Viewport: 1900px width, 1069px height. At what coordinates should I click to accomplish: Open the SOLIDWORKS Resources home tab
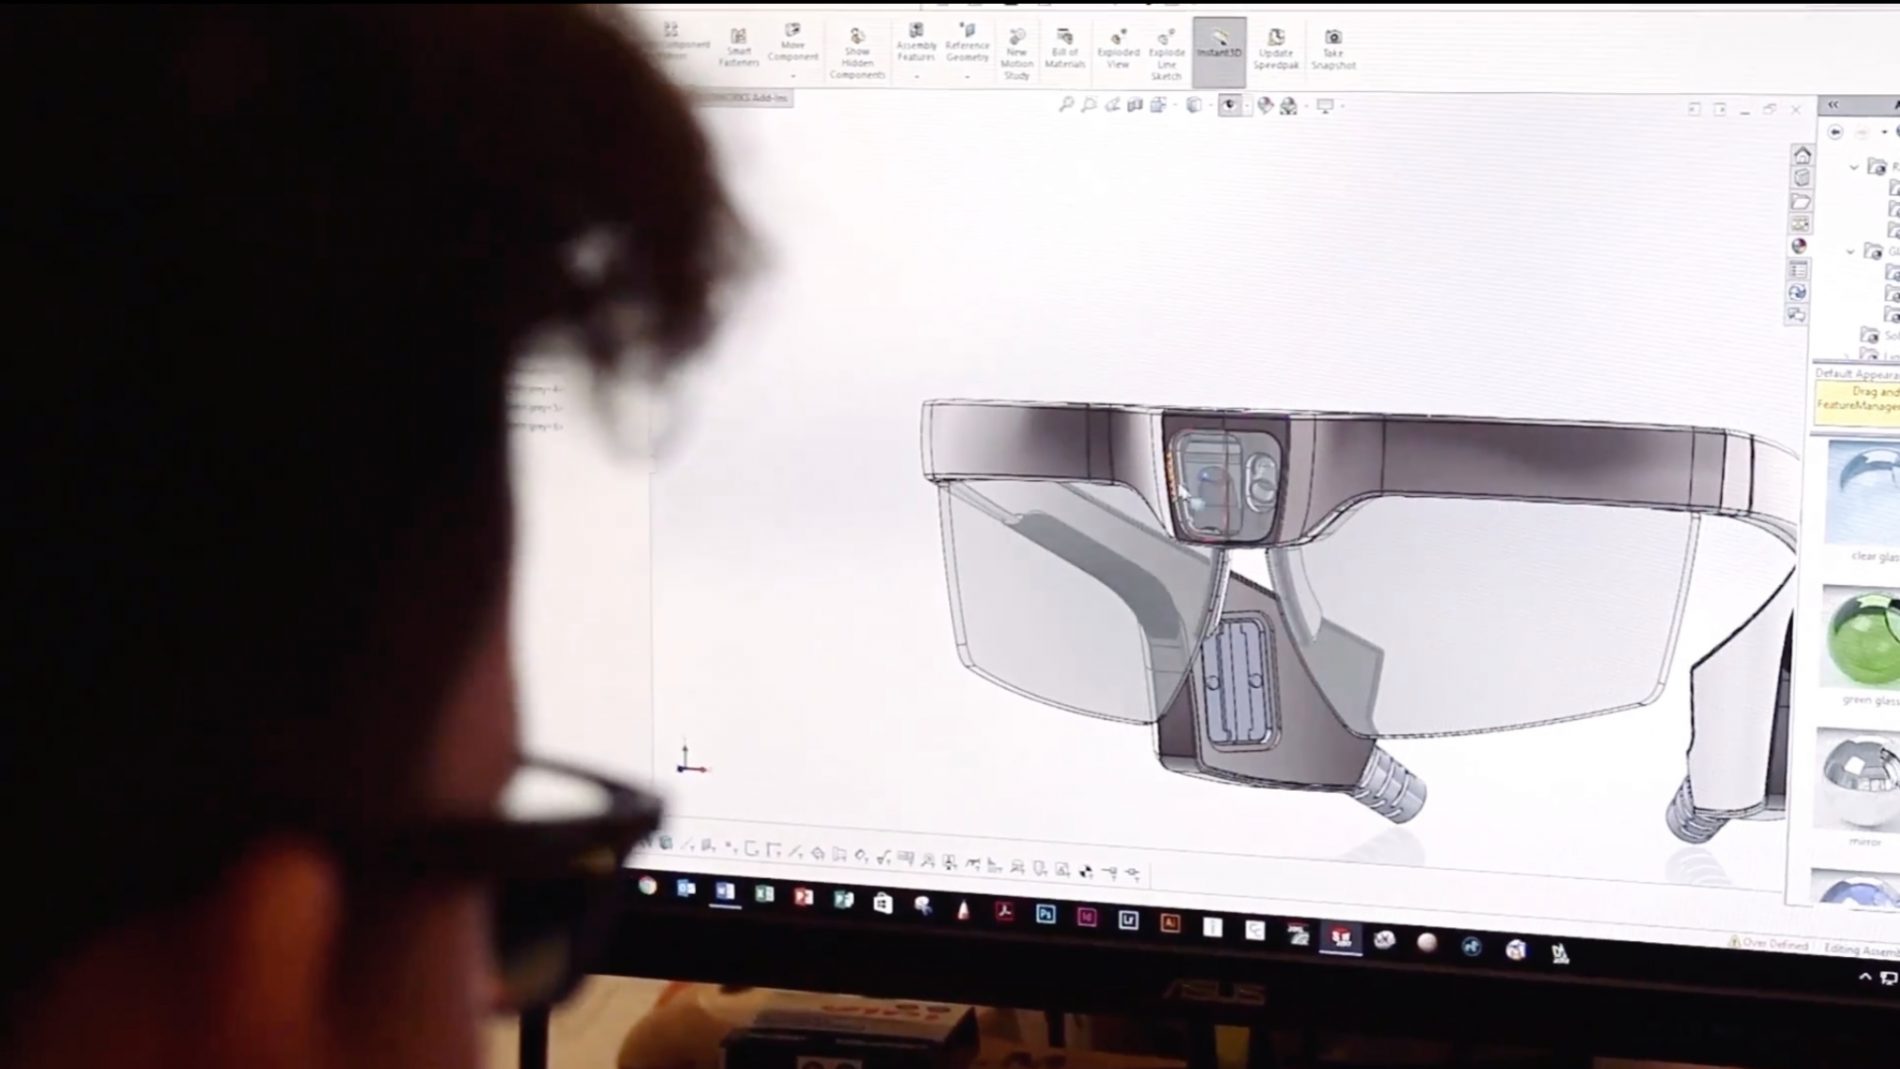click(x=1802, y=155)
